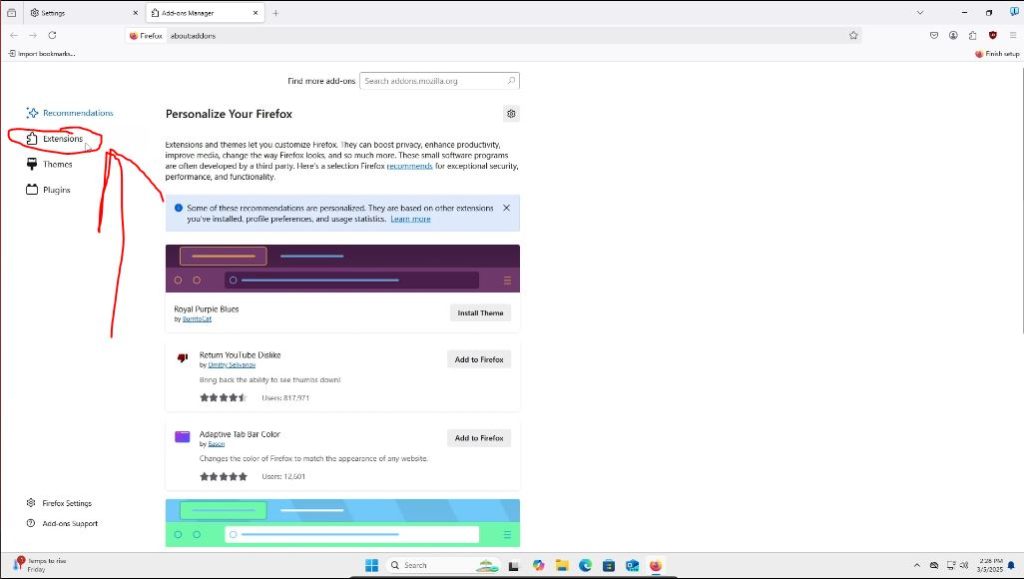Click Import bookmarks in bookmarks bar
This screenshot has width=1024, height=579.
click(x=42, y=54)
